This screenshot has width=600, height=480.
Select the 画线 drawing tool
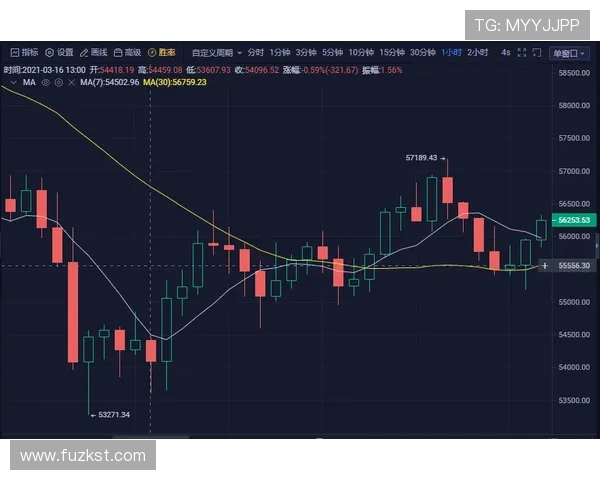[x=93, y=52]
